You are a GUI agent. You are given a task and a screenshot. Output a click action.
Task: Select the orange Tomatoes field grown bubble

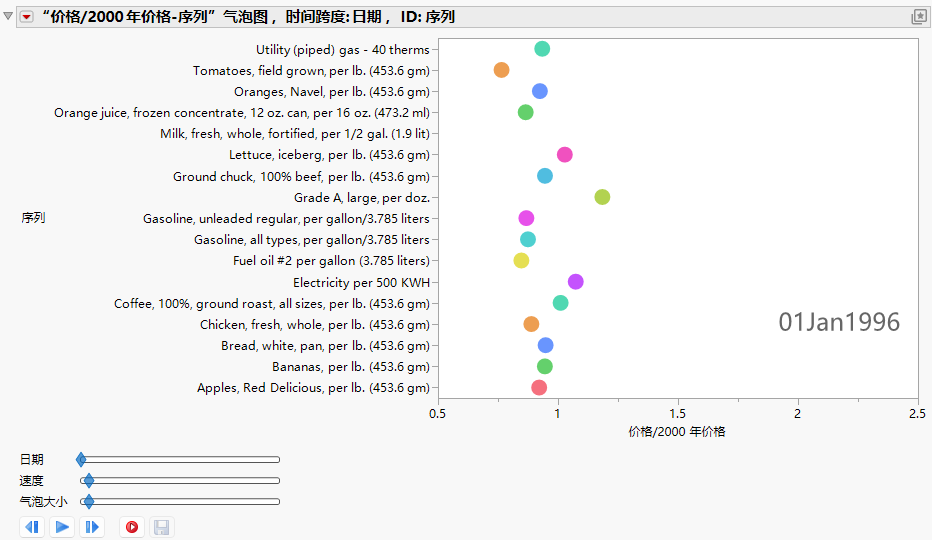(x=501, y=70)
